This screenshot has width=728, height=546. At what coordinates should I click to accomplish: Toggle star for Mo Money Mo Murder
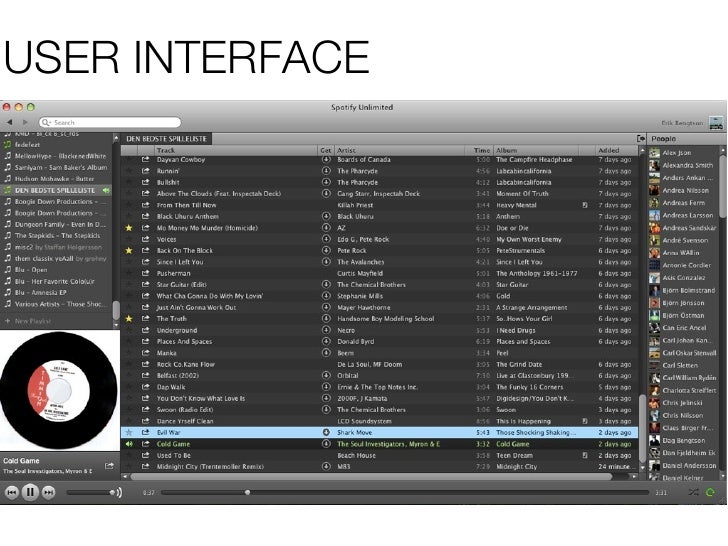pos(129,228)
